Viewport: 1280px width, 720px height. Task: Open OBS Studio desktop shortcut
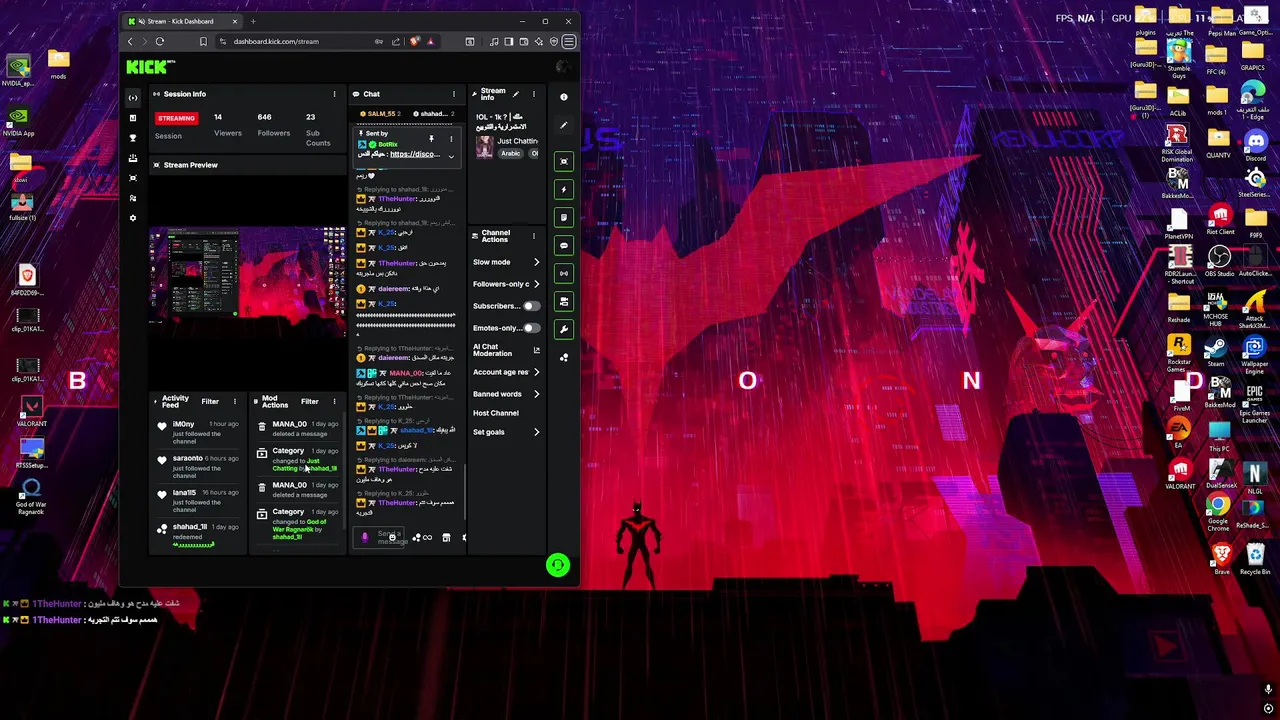coord(1219,261)
